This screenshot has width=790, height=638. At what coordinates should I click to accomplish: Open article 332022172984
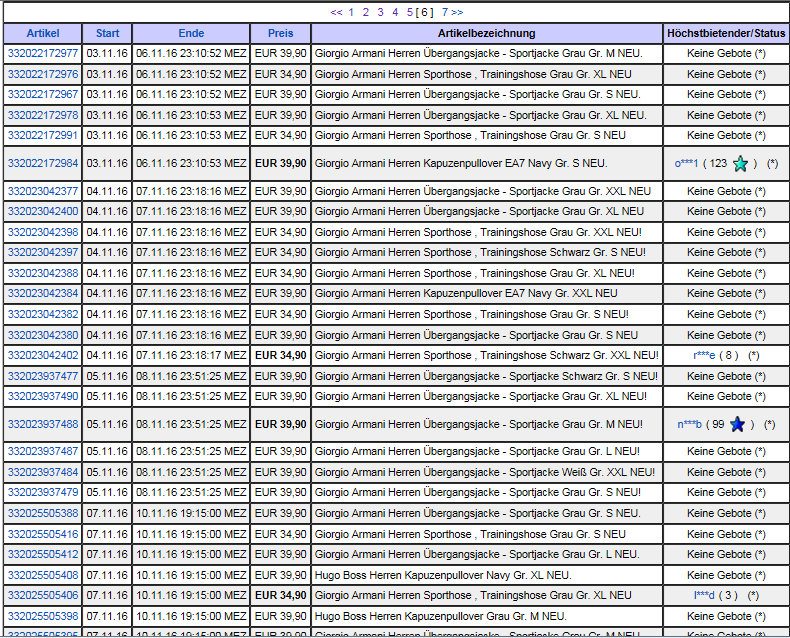(x=43, y=163)
